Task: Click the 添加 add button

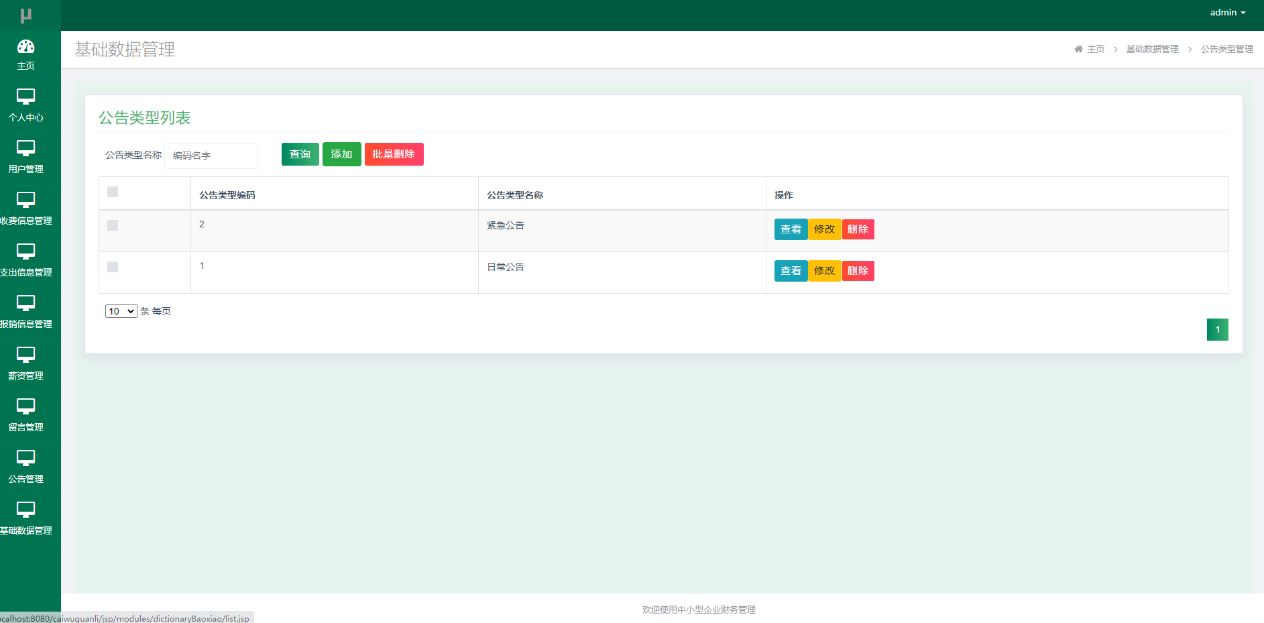Action: (x=342, y=154)
